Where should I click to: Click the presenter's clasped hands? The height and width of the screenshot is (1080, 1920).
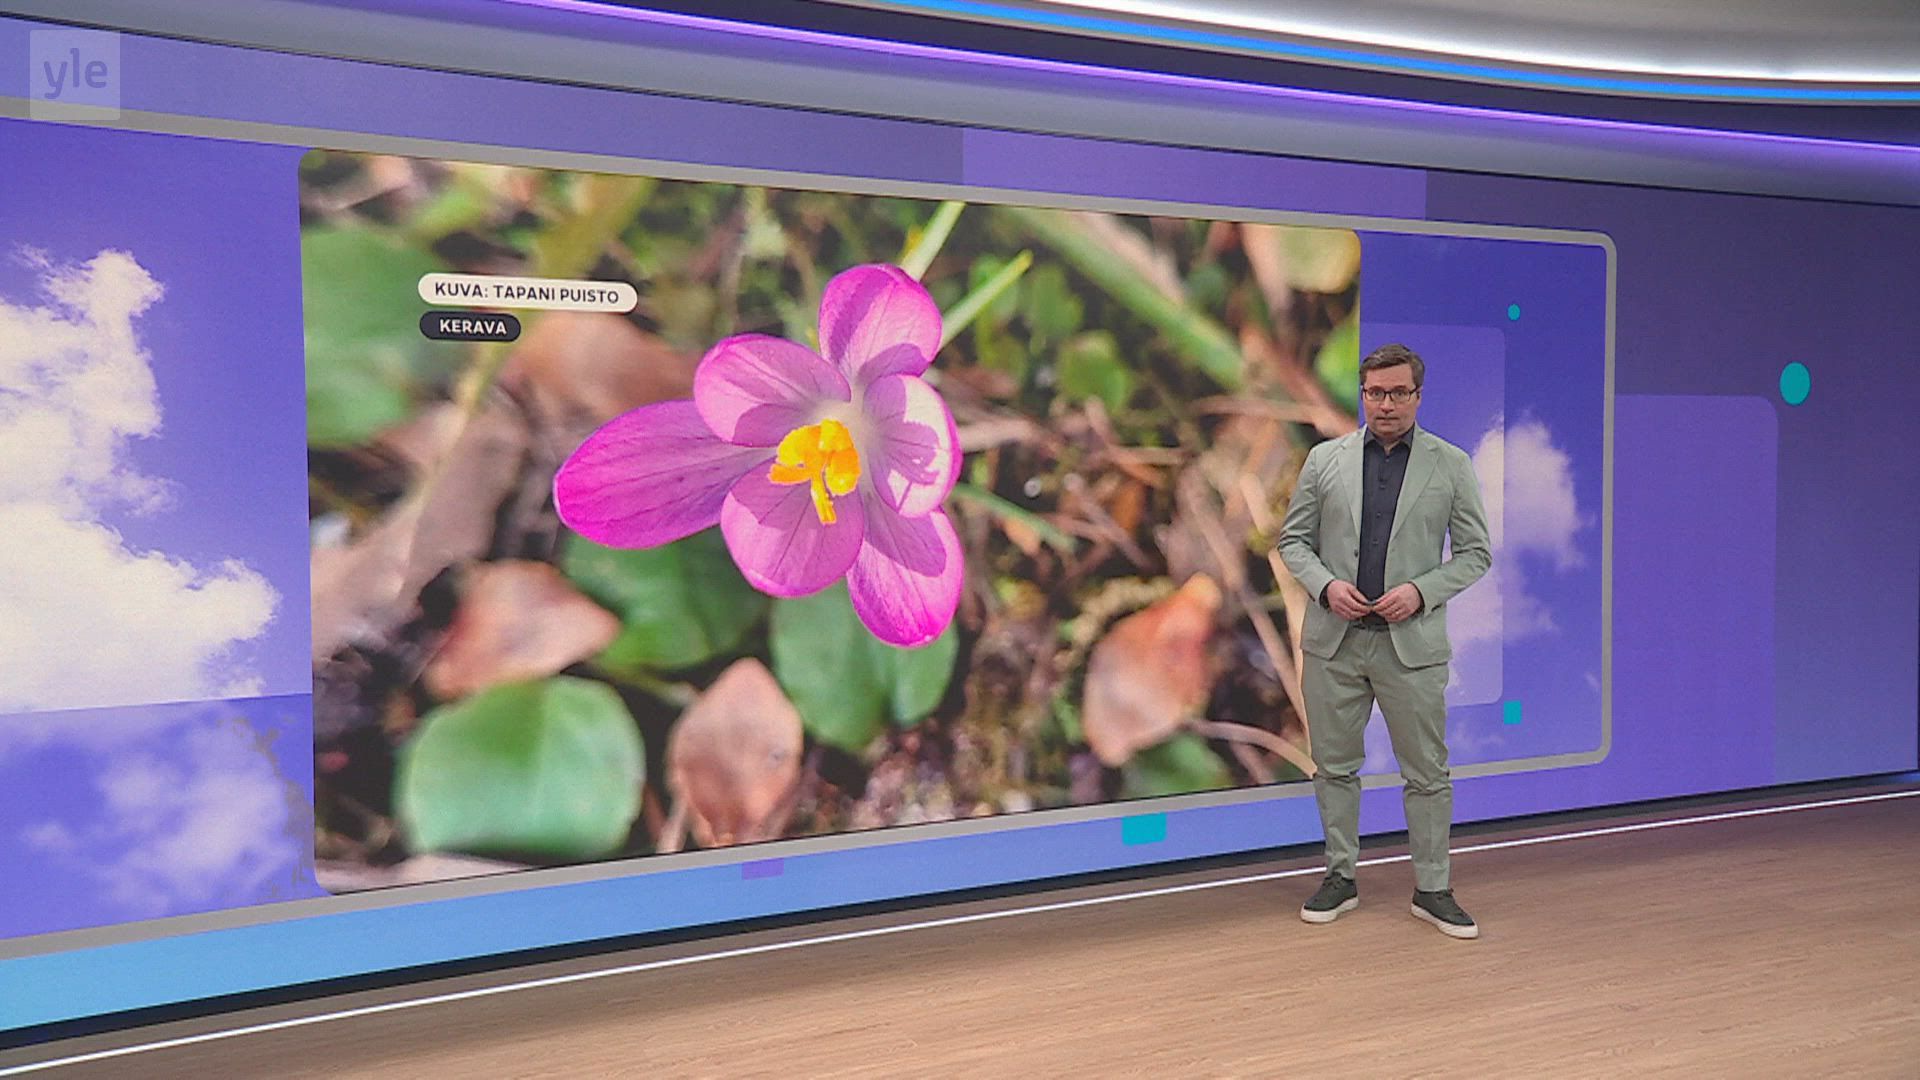1372,602
